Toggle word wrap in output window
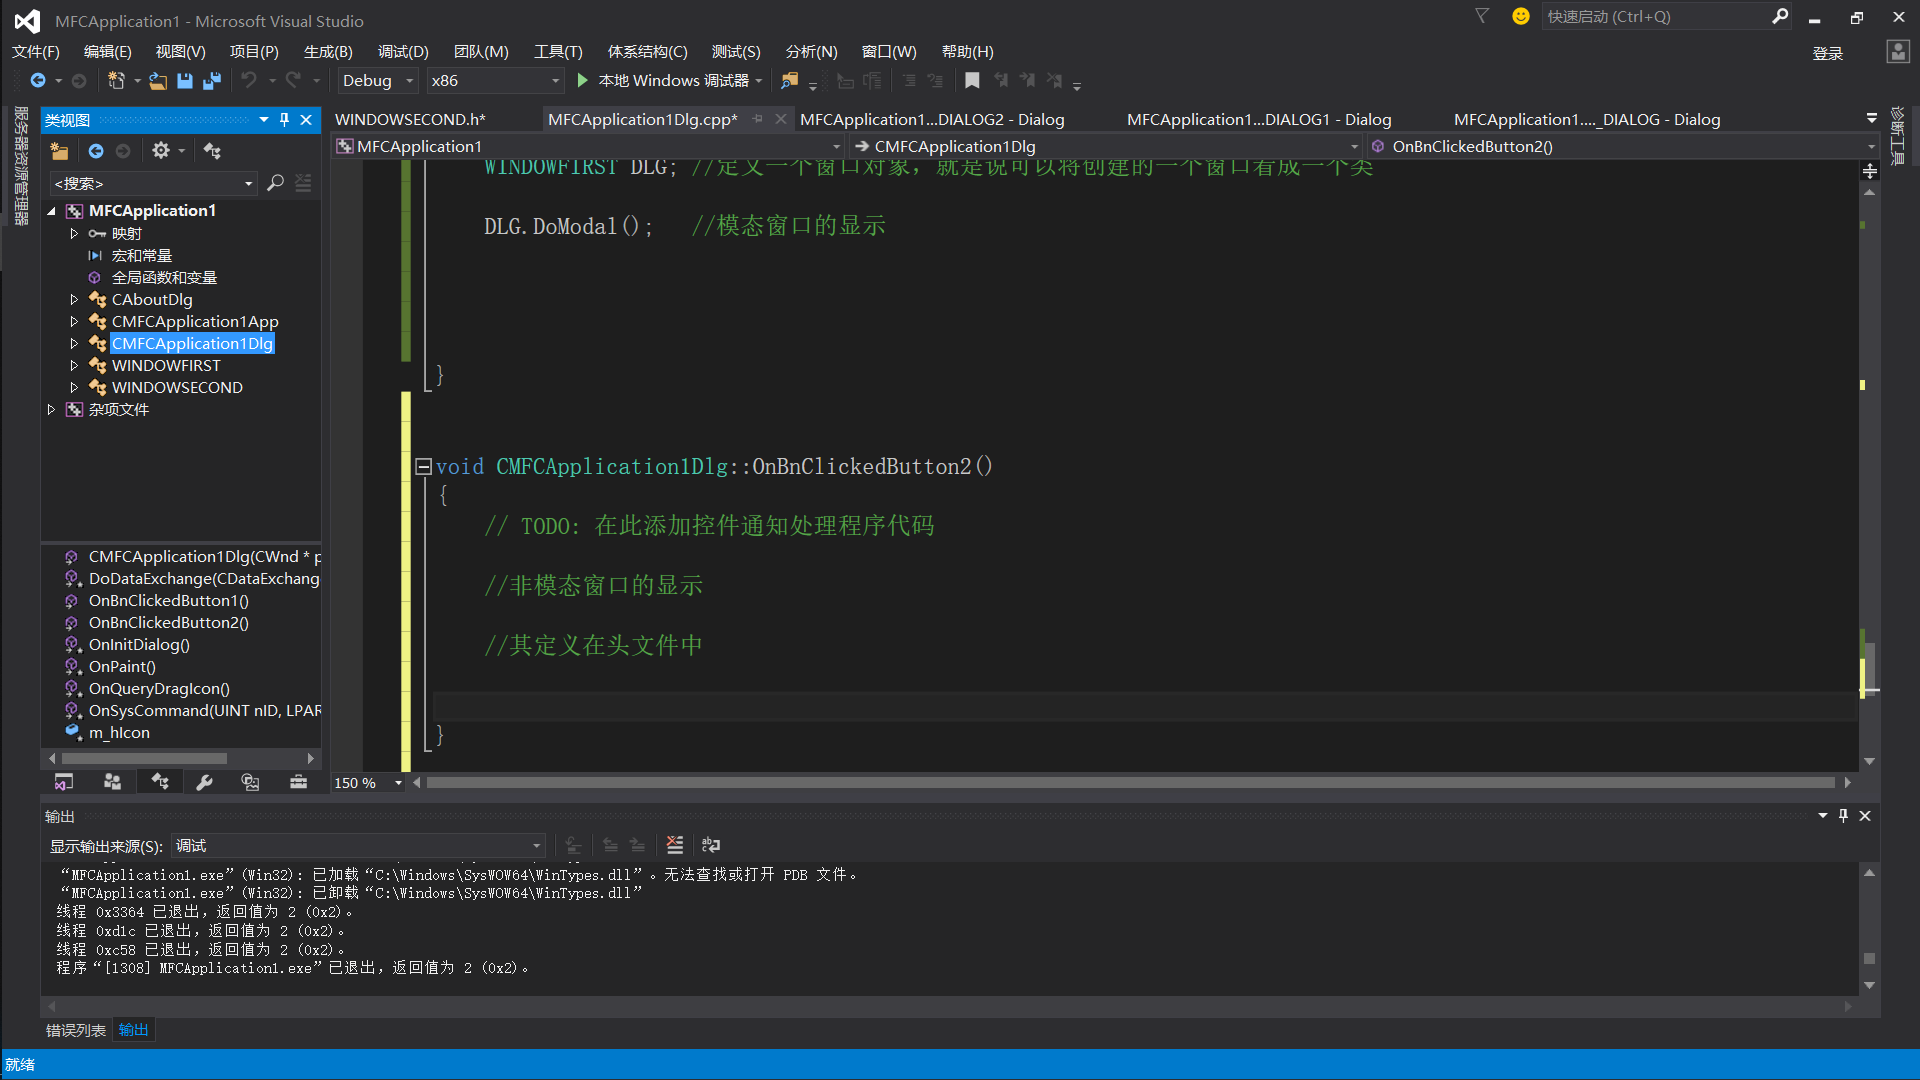 pyautogui.click(x=711, y=845)
